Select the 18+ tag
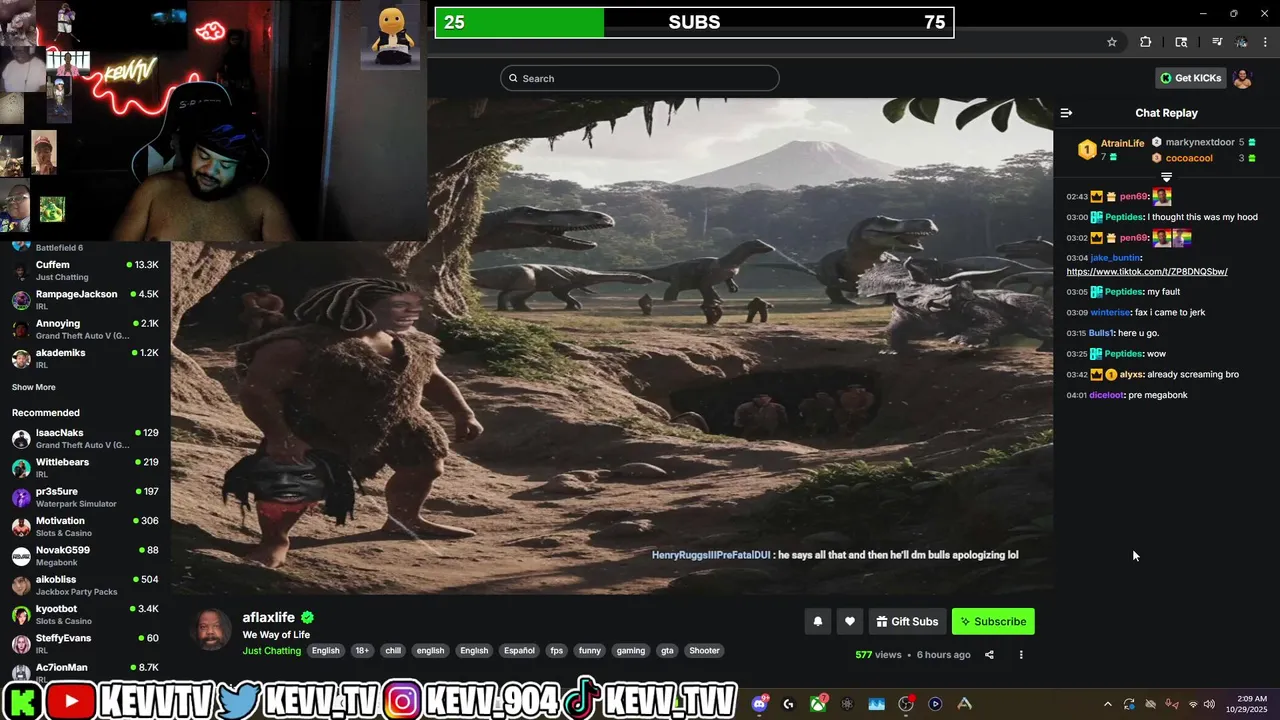 pyautogui.click(x=362, y=650)
